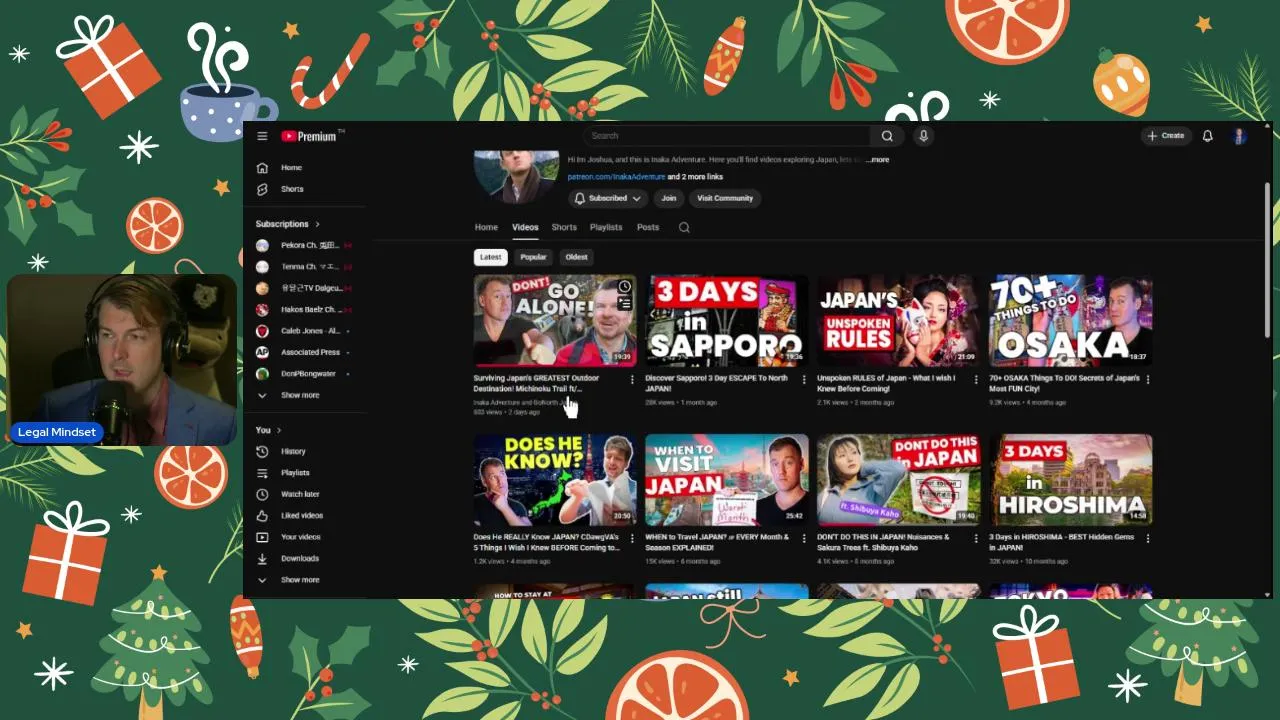The height and width of the screenshot is (720, 1280).
Task: Open the channel Playlists tab
Action: click(x=606, y=227)
